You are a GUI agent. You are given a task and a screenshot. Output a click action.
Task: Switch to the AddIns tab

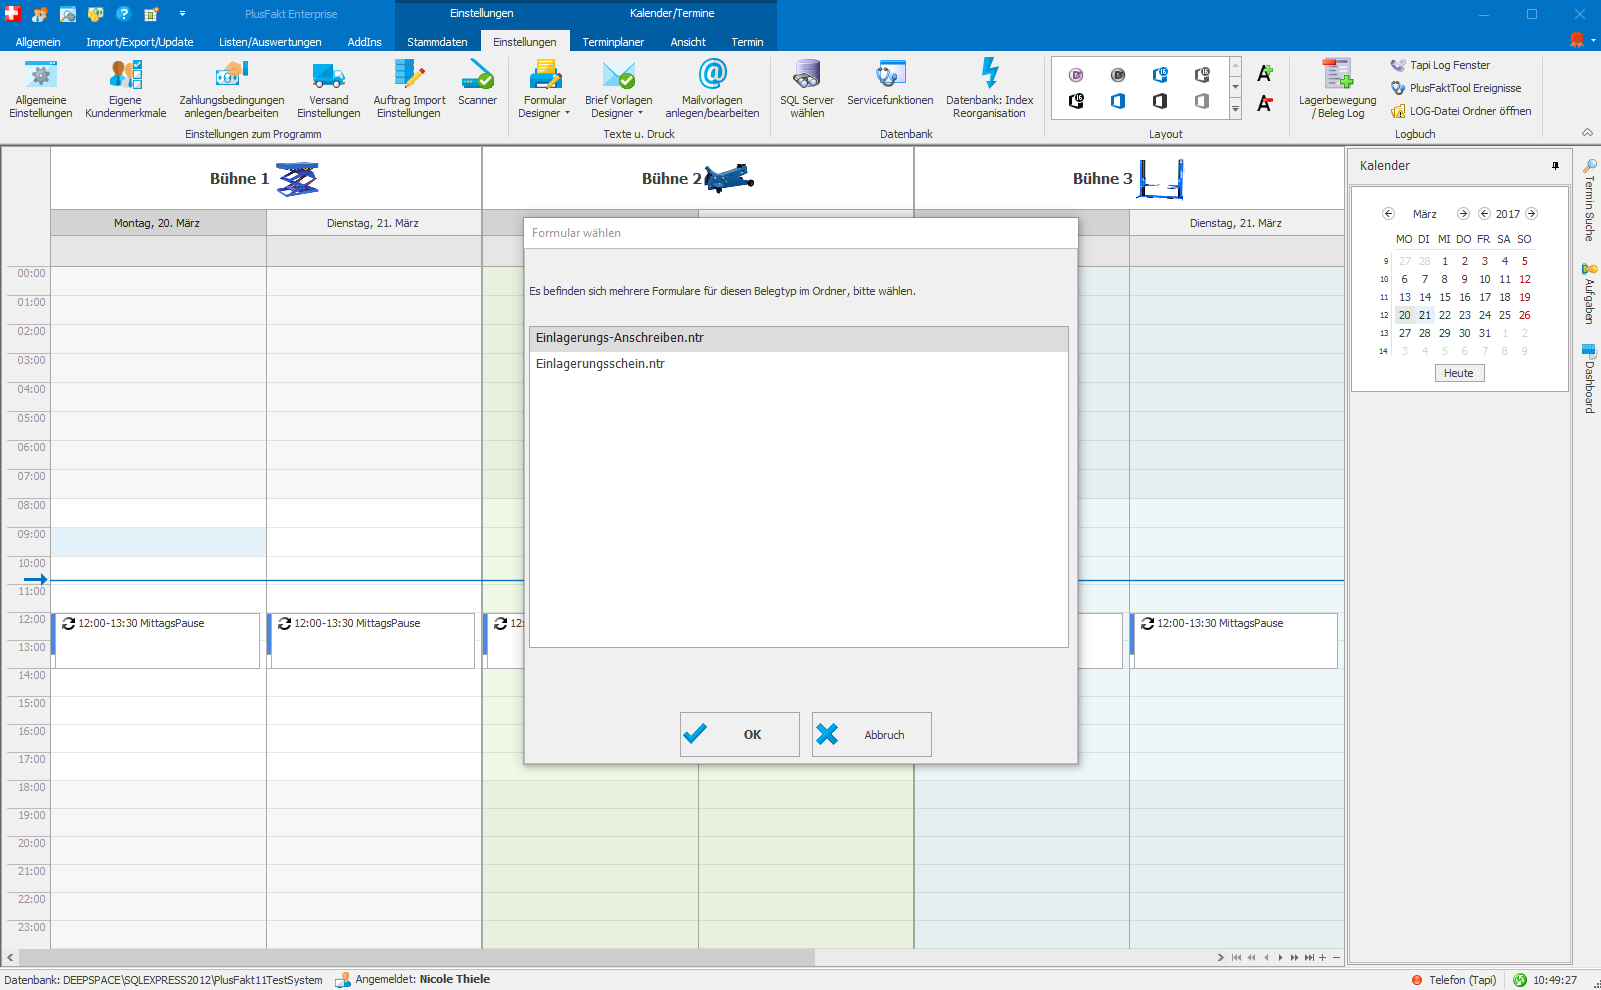(365, 42)
